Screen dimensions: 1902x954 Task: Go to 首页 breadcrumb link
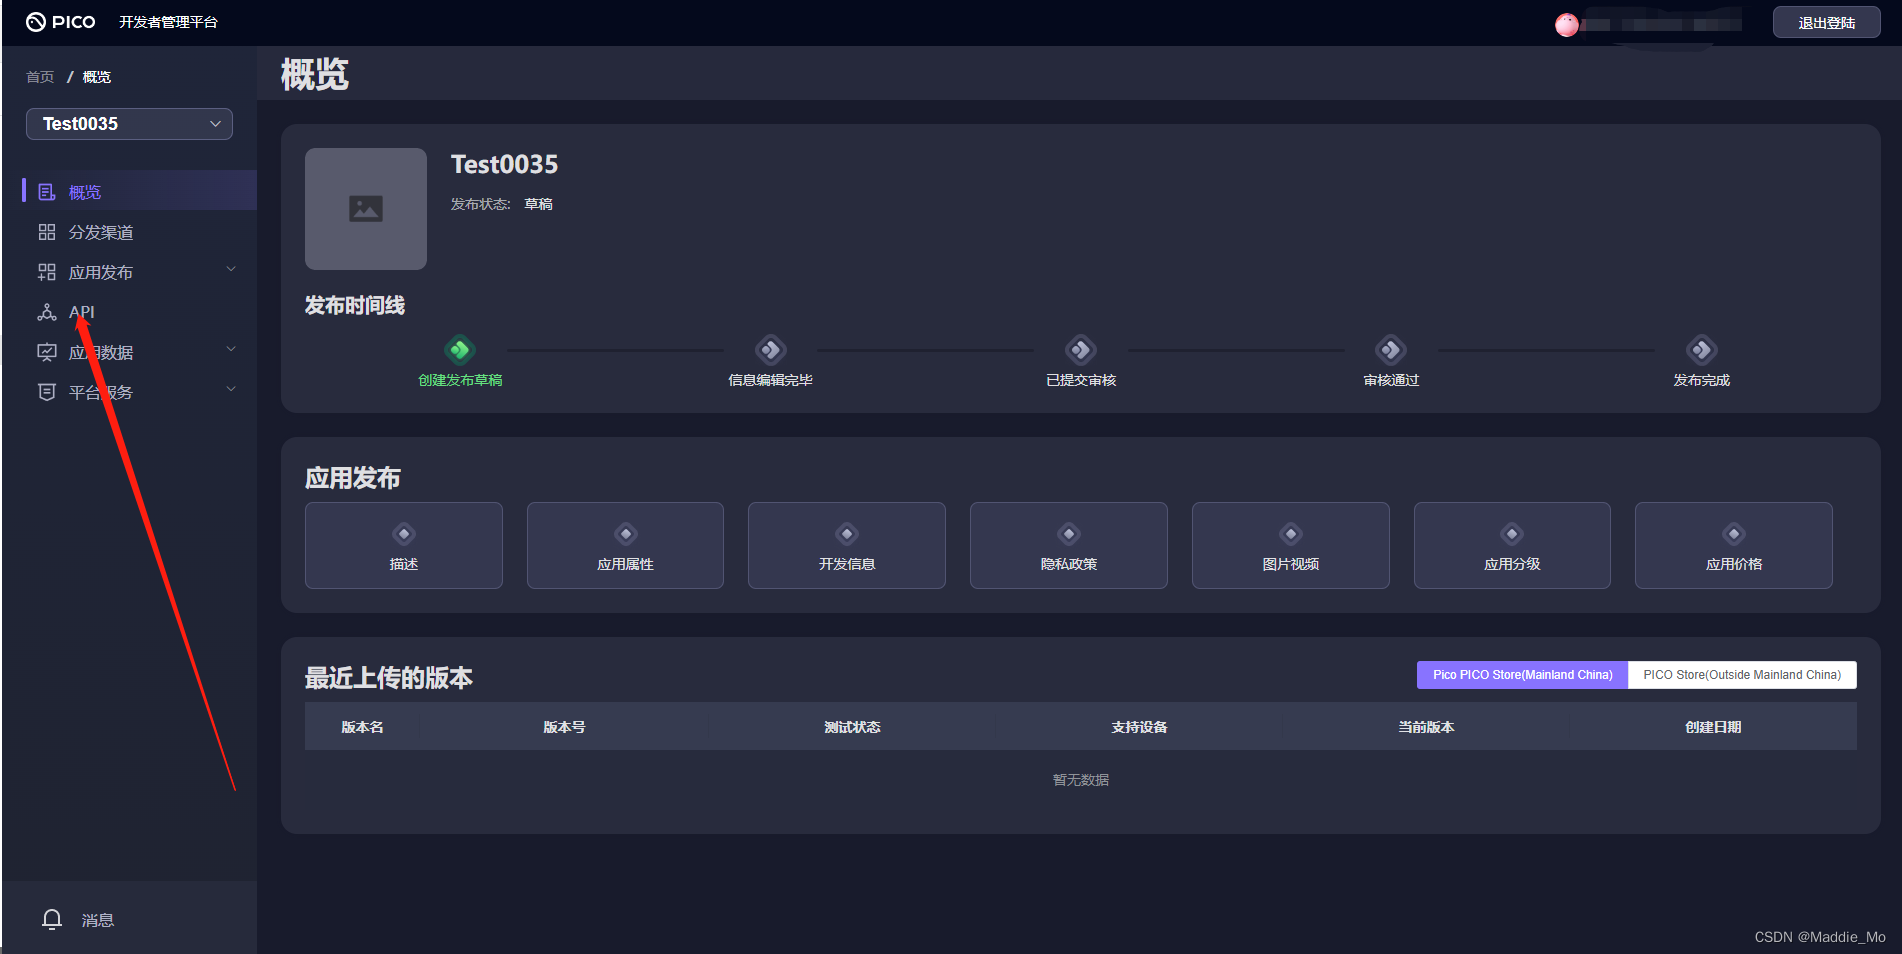click(40, 77)
